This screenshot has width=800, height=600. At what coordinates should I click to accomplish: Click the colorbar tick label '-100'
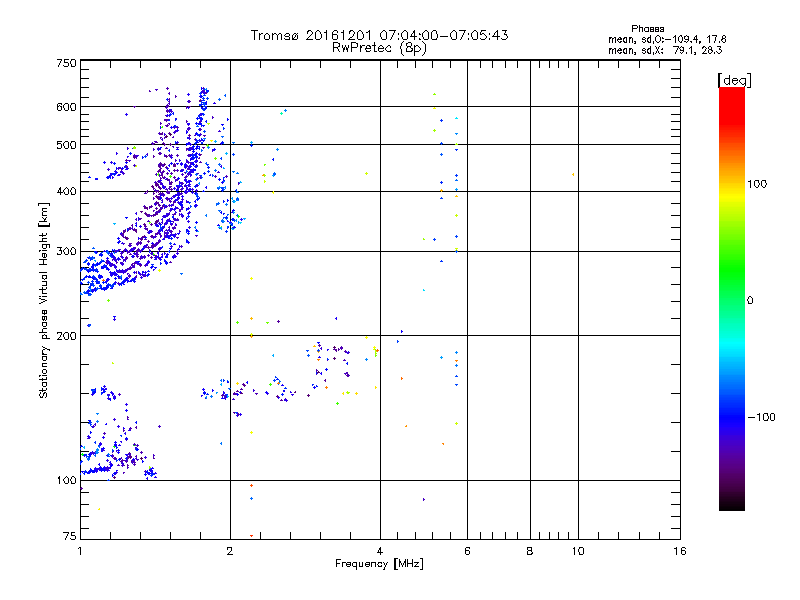[x=761, y=417]
